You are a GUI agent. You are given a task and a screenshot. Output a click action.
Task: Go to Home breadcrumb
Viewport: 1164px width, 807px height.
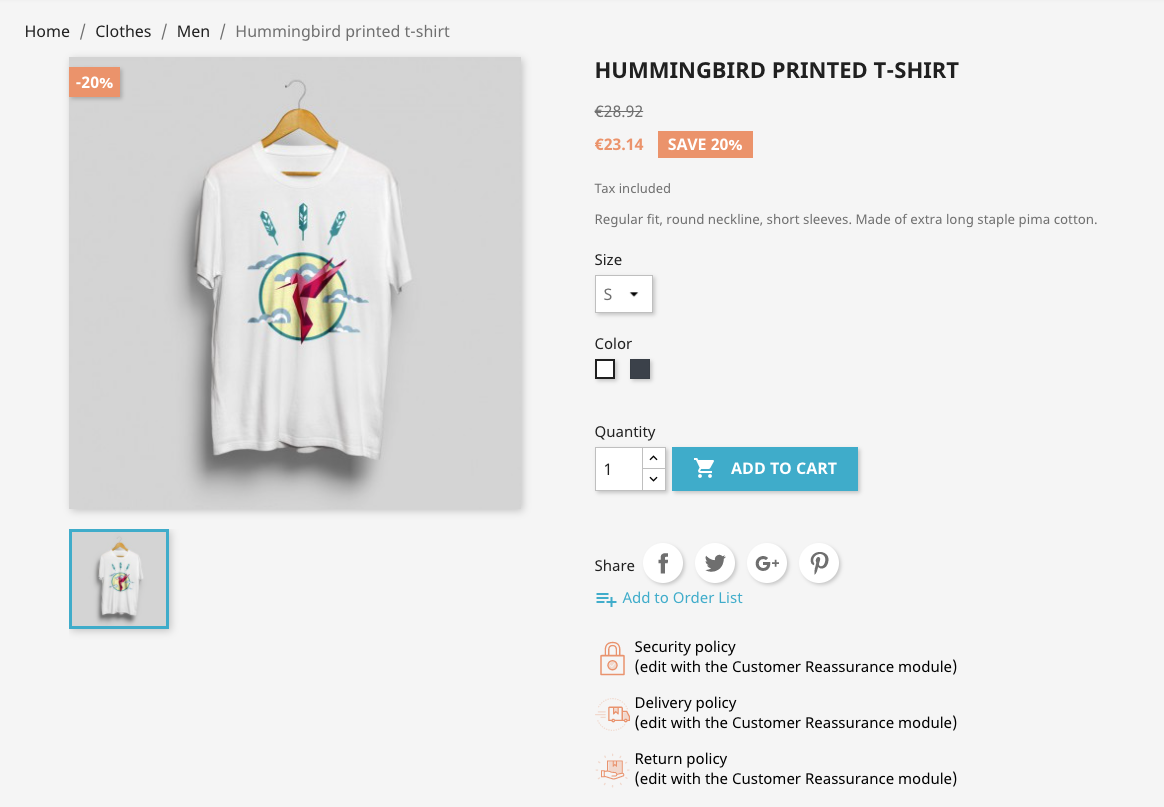tap(47, 31)
